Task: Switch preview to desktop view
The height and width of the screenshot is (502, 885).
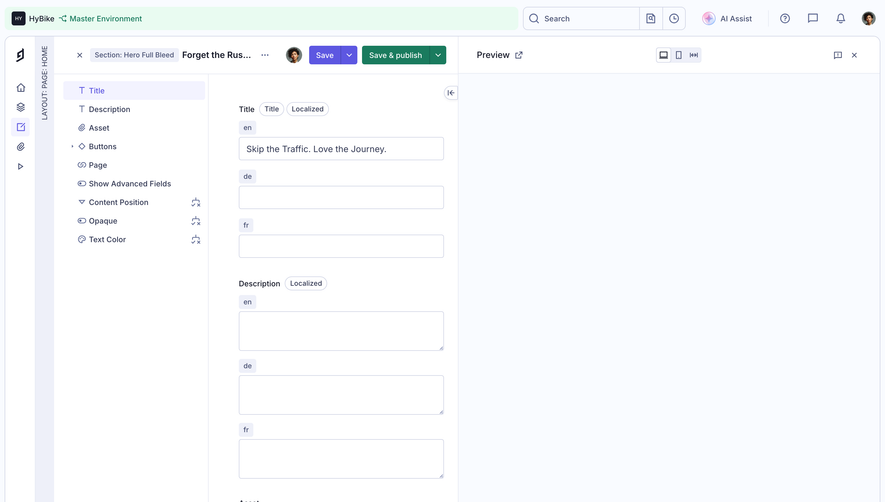Action: (664, 55)
